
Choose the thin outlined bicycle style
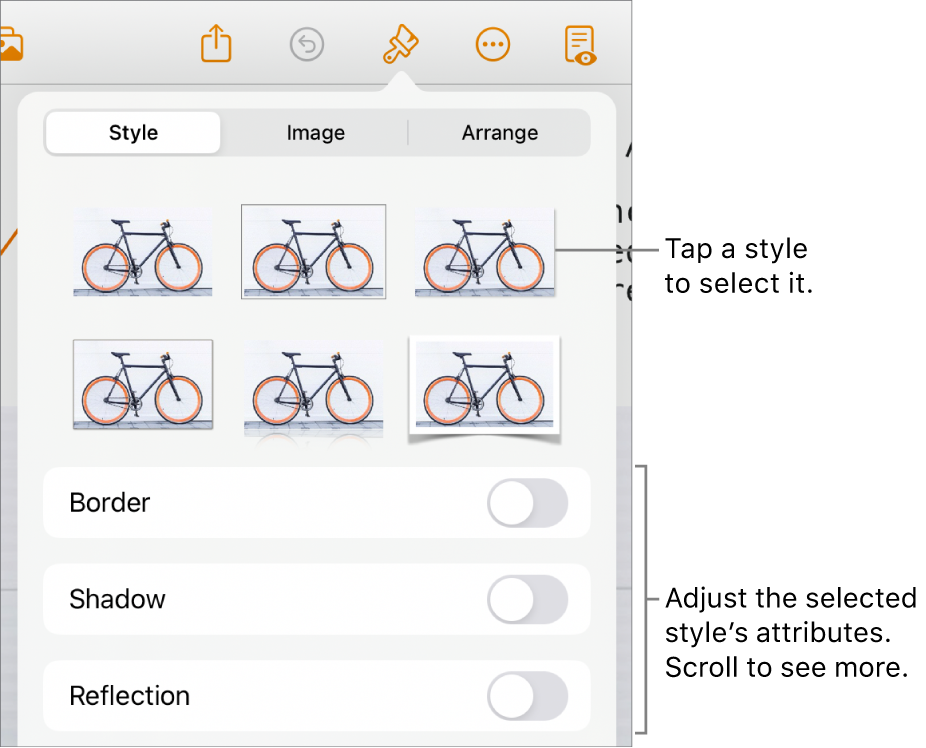313,252
